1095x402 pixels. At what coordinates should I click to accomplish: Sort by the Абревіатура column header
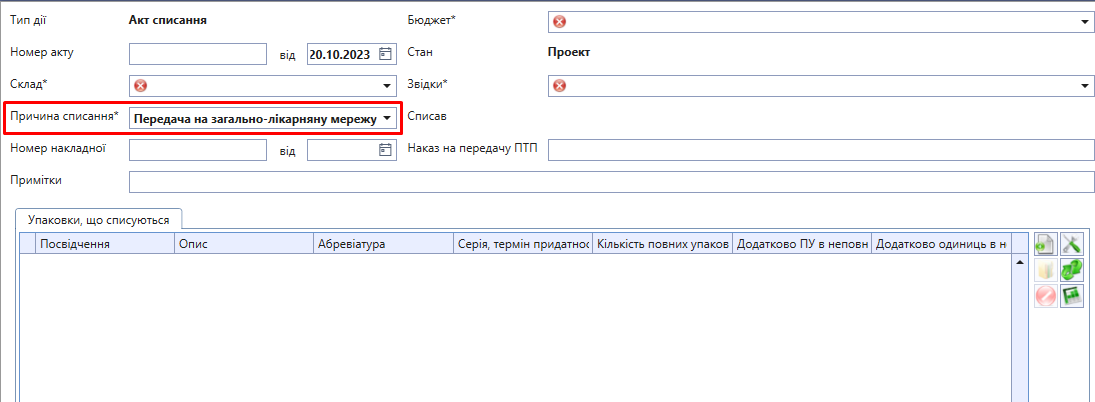point(383,244)
